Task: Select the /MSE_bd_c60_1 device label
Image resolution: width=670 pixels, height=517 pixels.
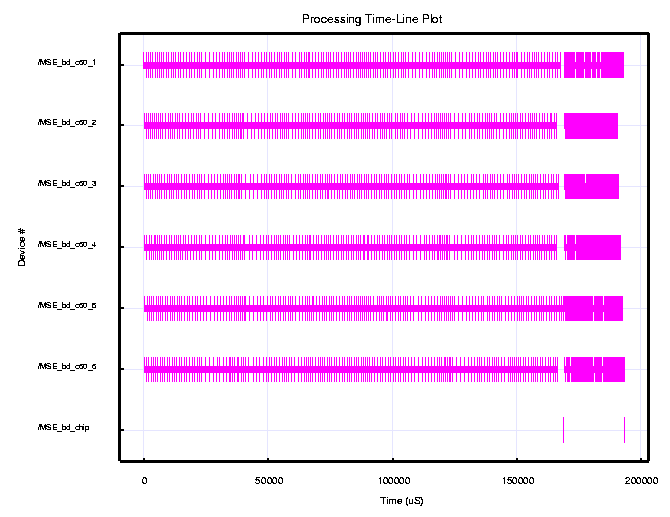Action: coord(67,63)
